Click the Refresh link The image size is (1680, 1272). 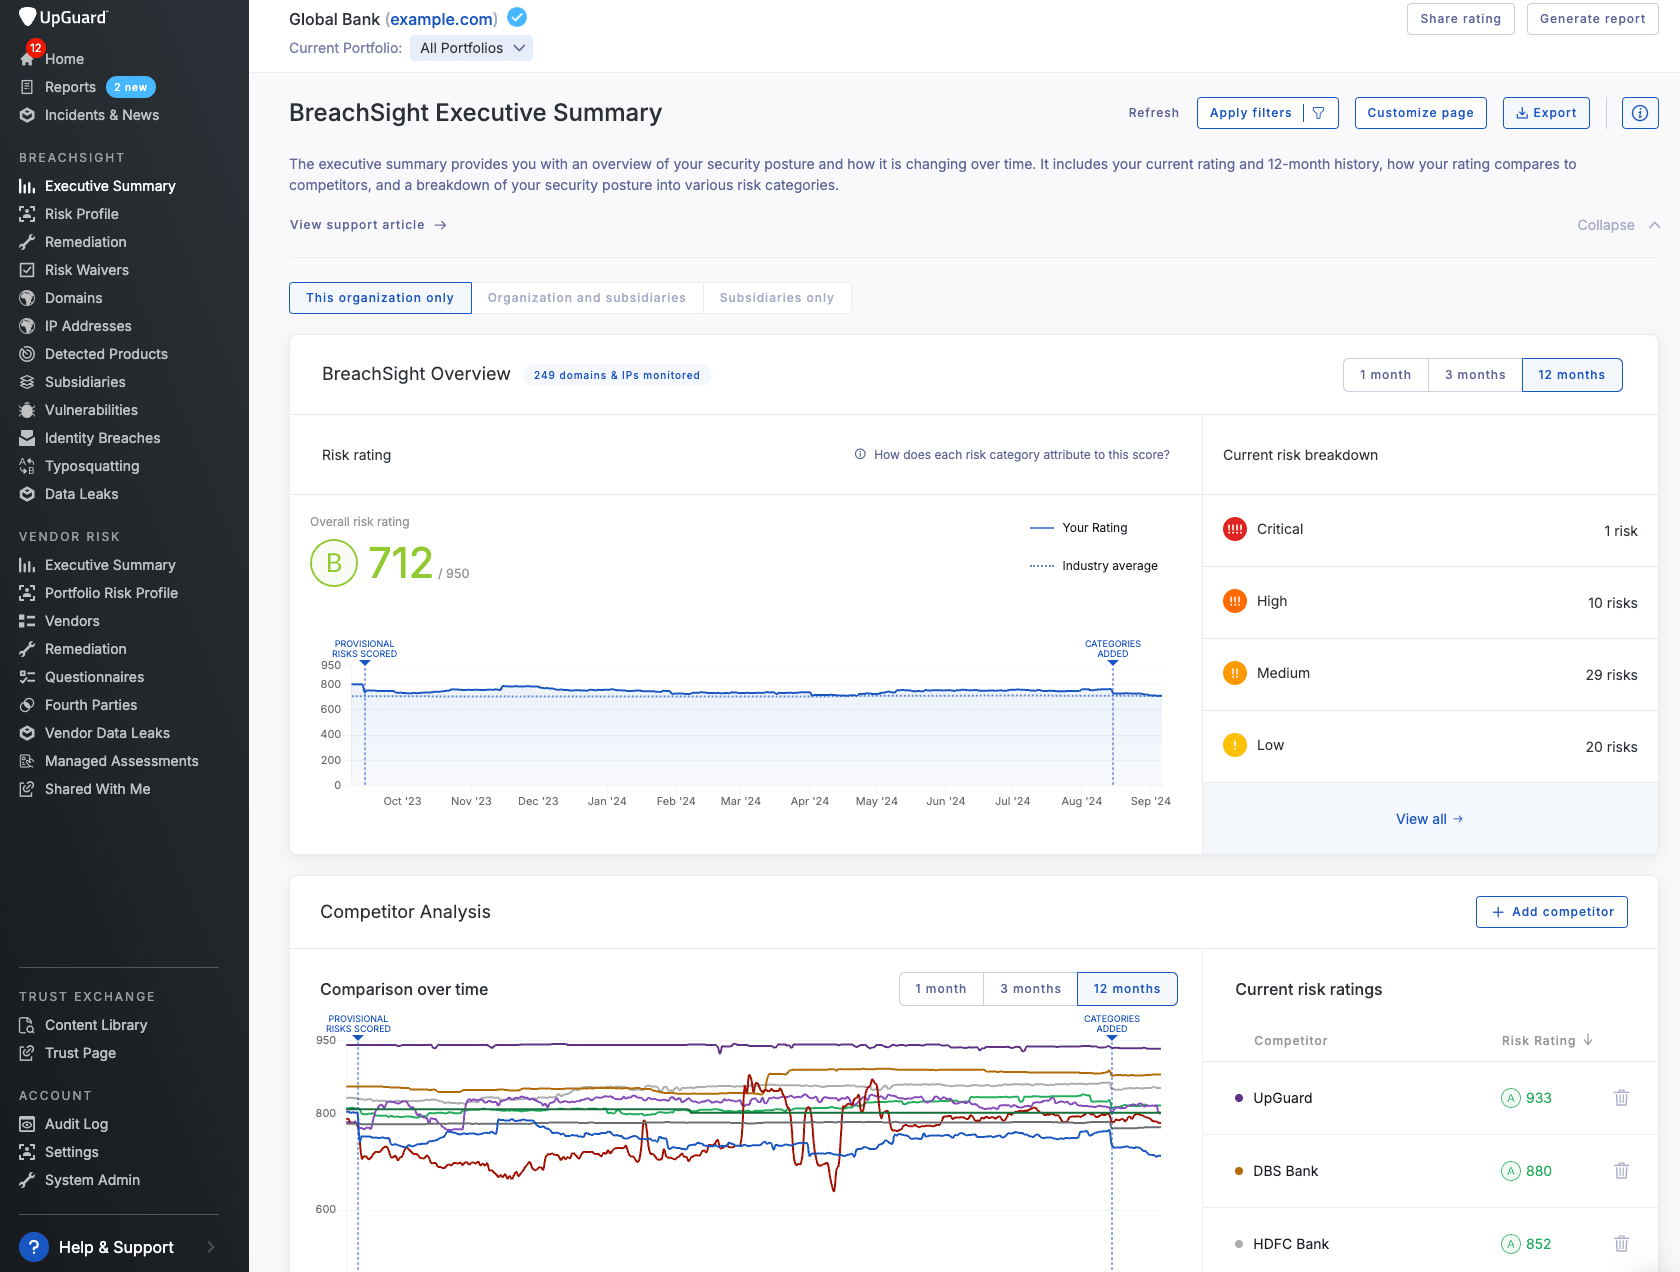tap(1154, 113)
